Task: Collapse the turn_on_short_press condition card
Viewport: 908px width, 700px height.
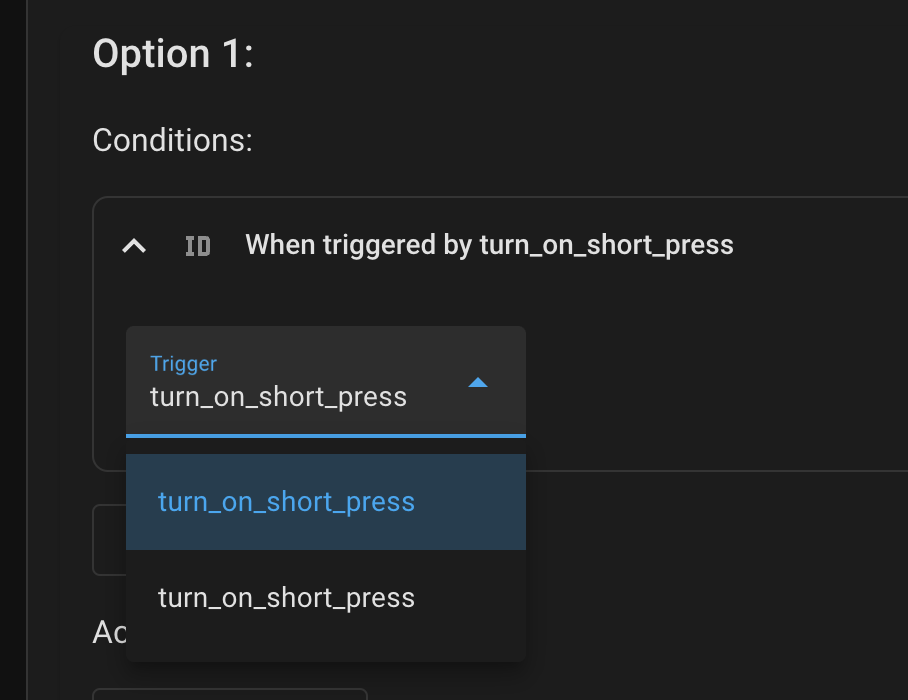Action: (133, 246)
